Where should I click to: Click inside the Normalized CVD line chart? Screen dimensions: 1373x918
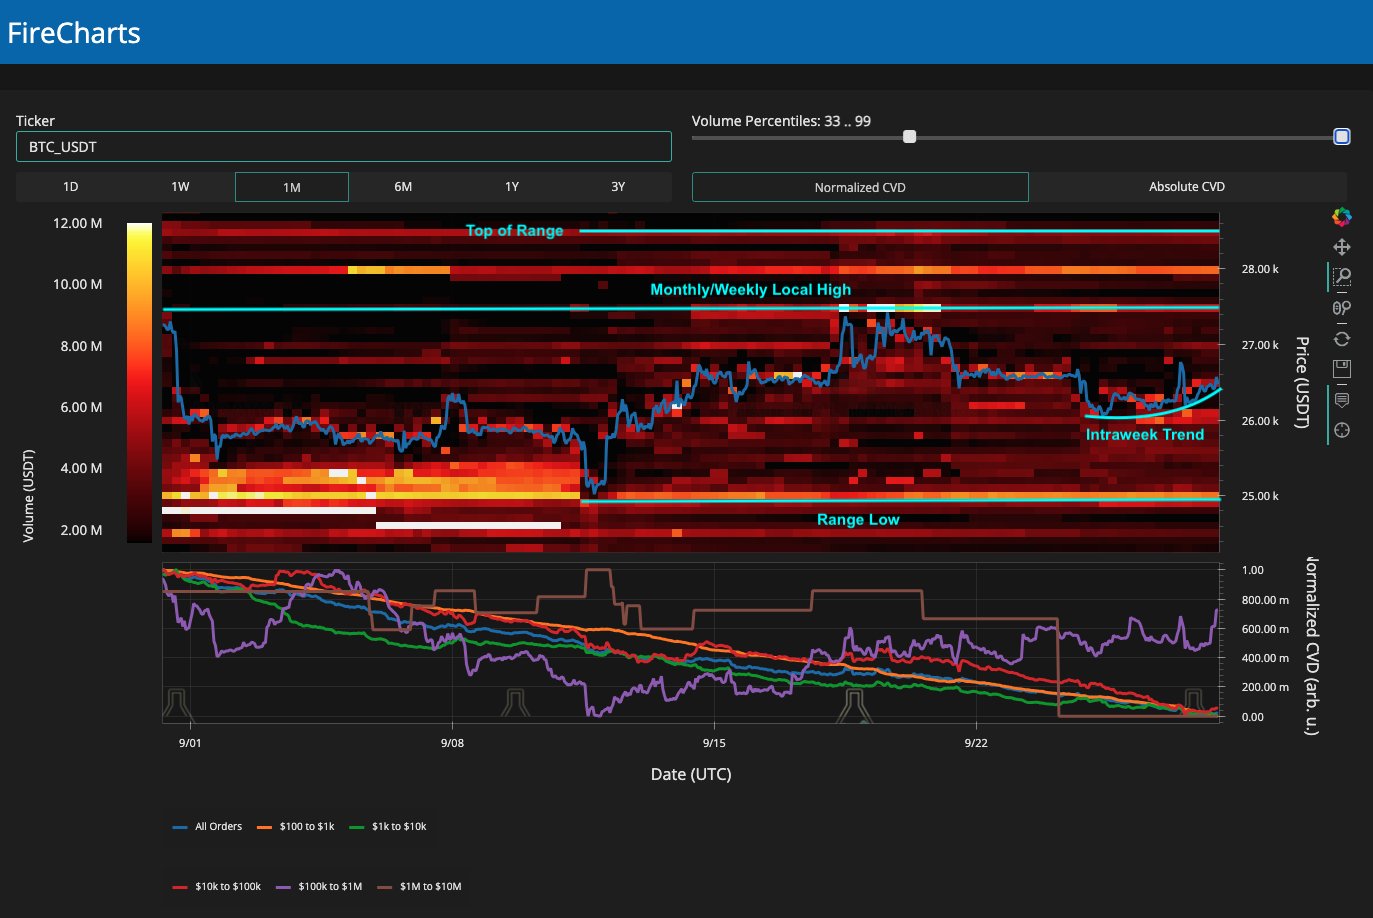click(690, 642)
